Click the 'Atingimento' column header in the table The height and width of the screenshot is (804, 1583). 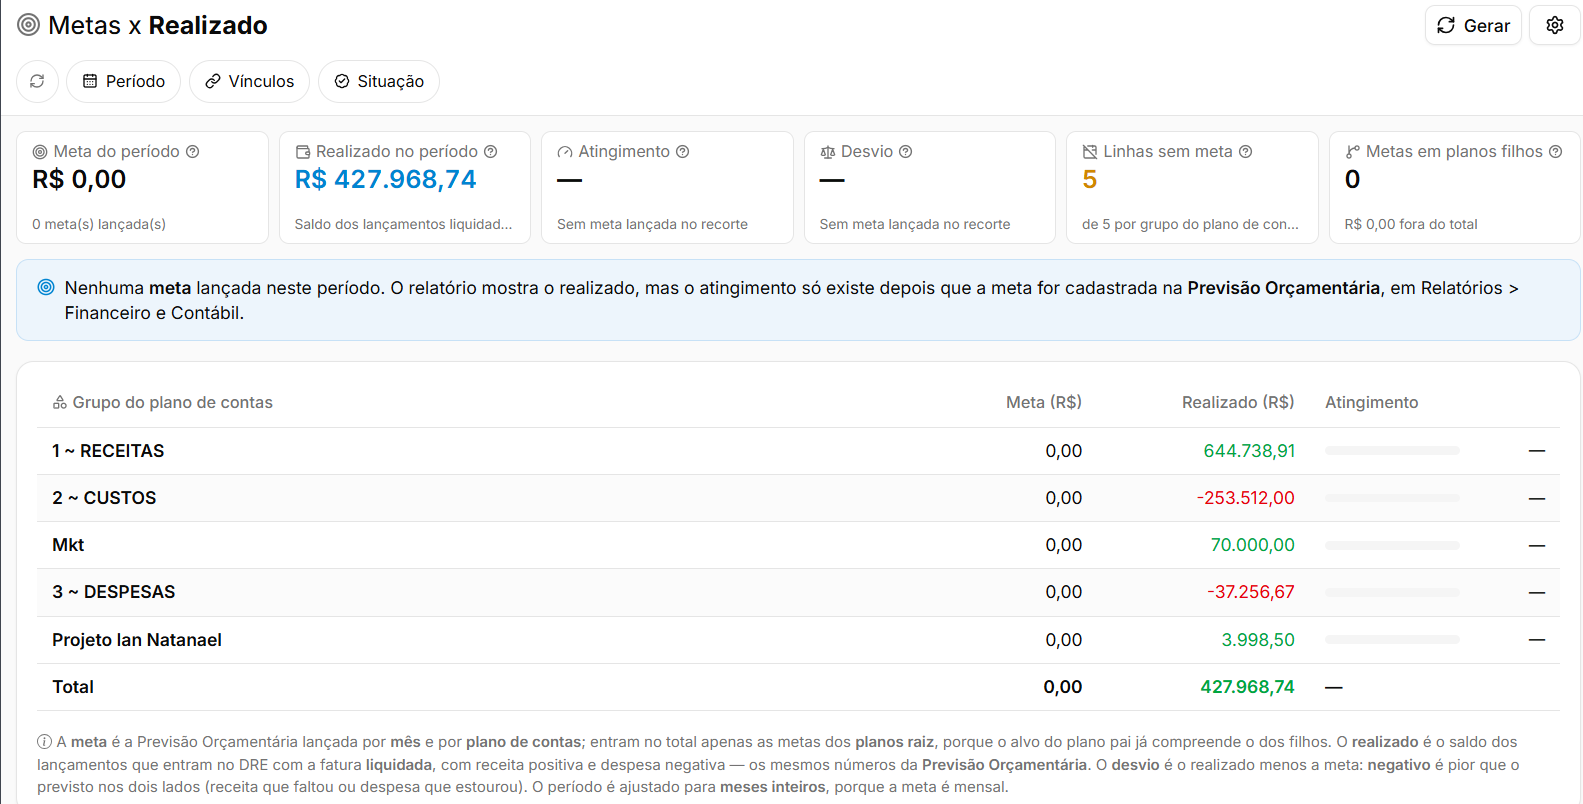1372,402
